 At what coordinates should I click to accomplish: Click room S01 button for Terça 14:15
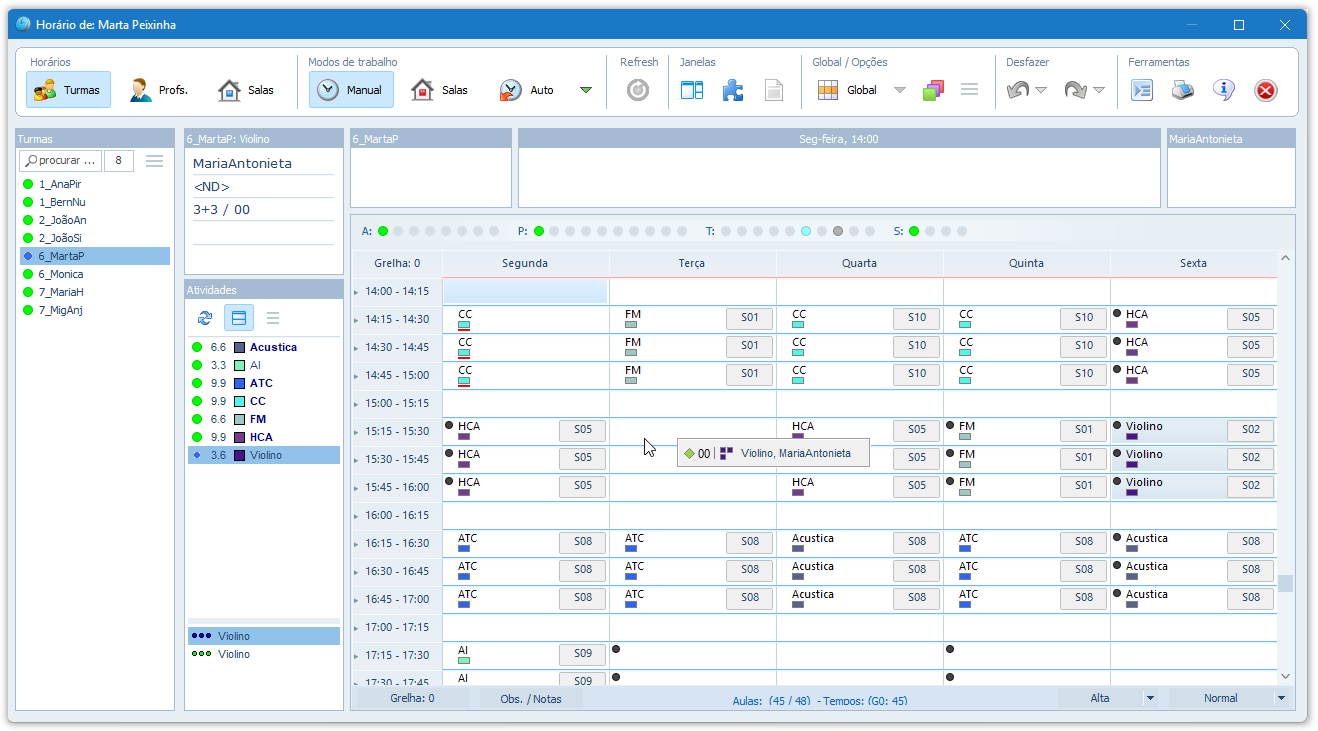click(750, 318)
